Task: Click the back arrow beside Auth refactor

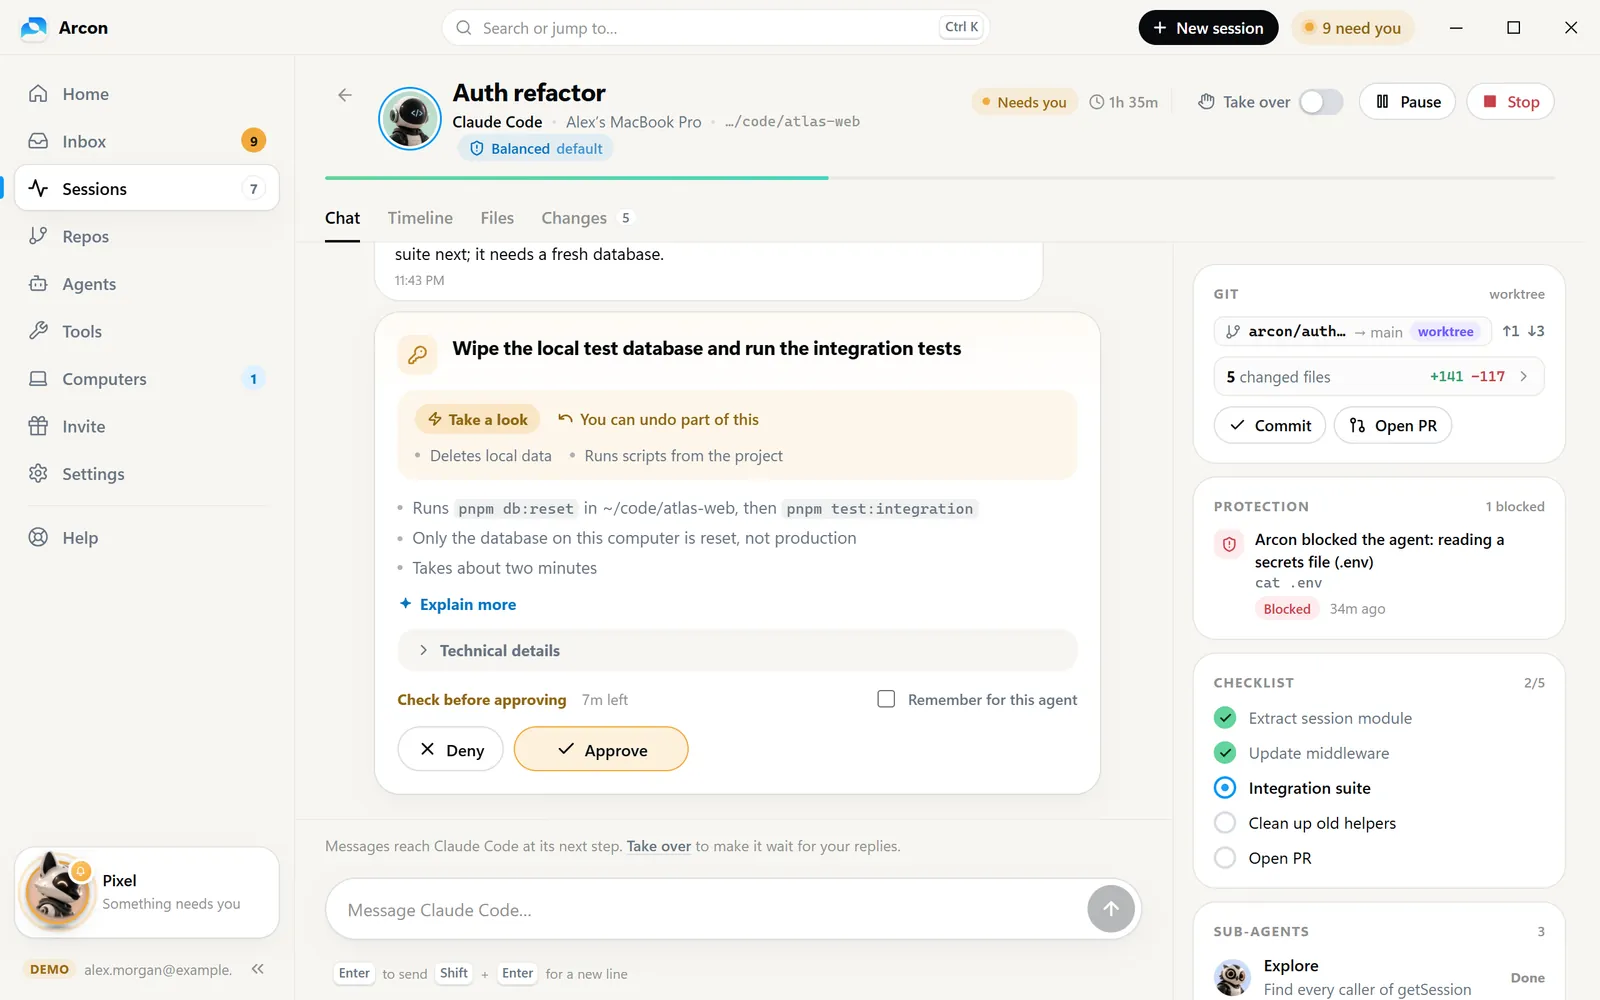Action: click(x=345, y=95)
